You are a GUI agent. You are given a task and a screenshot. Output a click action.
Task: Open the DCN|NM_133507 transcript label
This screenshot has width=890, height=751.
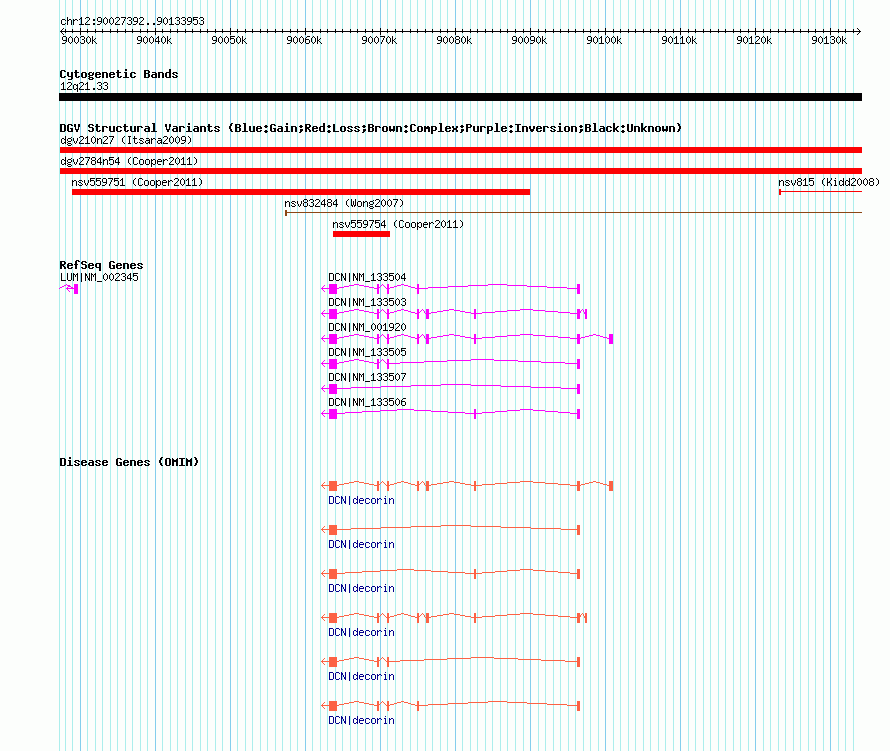click(367, 377)
